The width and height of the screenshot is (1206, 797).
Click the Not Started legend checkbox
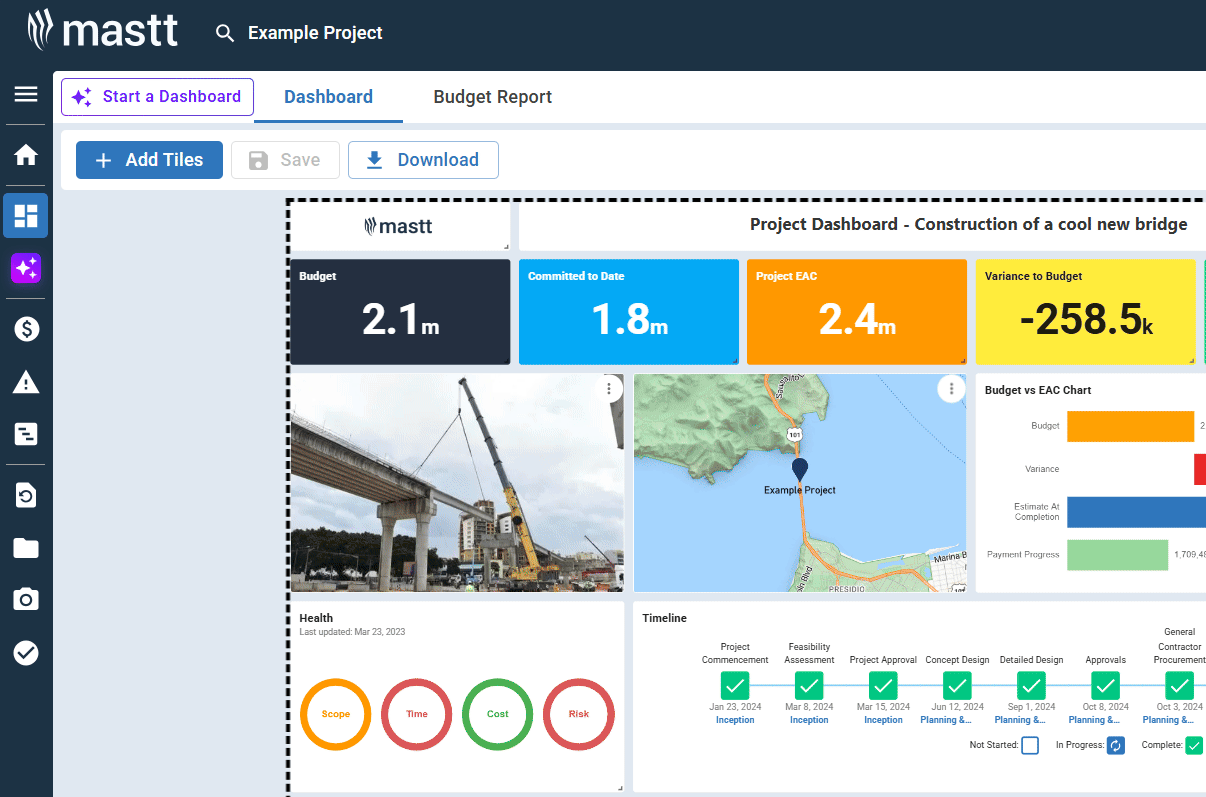1030,745
